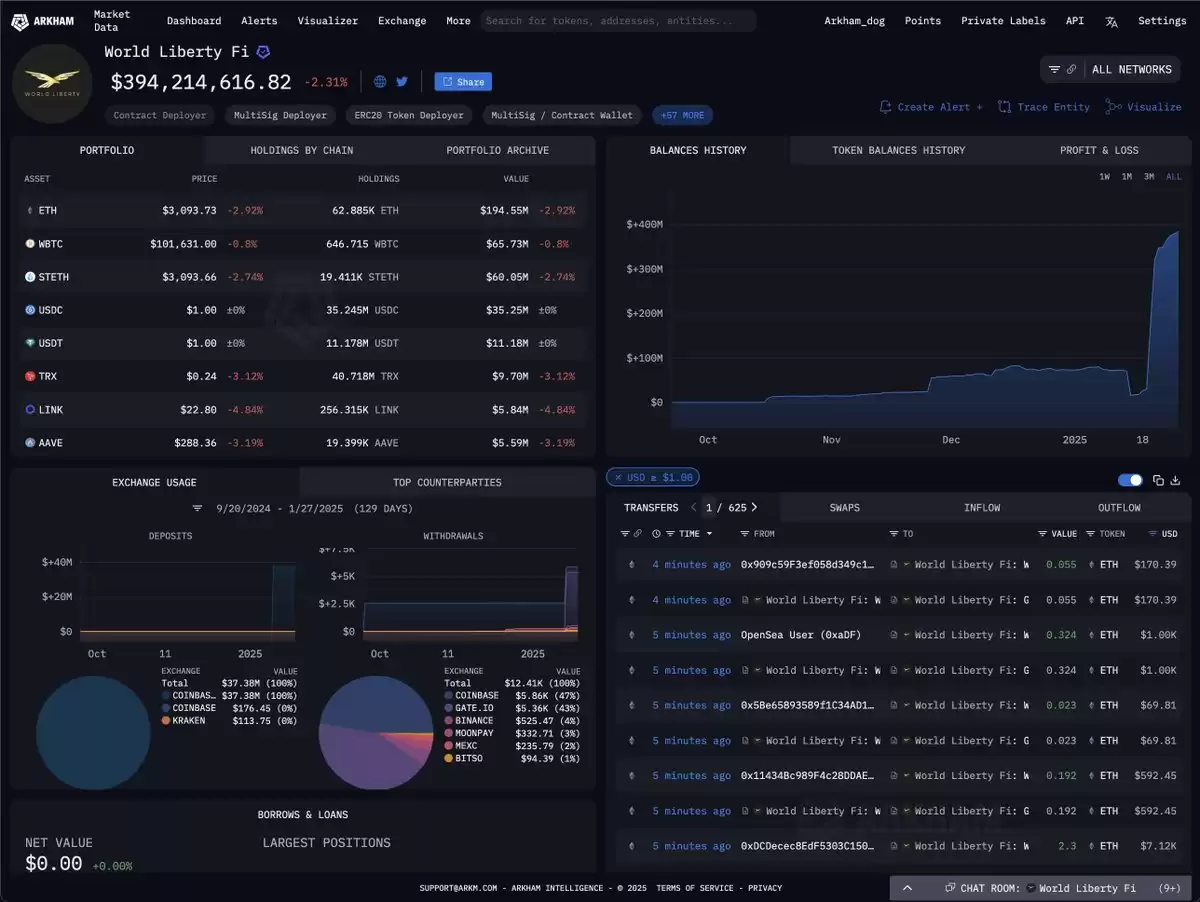Screen dimensions: 1200x902
Task: Expand the +57 MORE tags
Action: pos(682,116)
